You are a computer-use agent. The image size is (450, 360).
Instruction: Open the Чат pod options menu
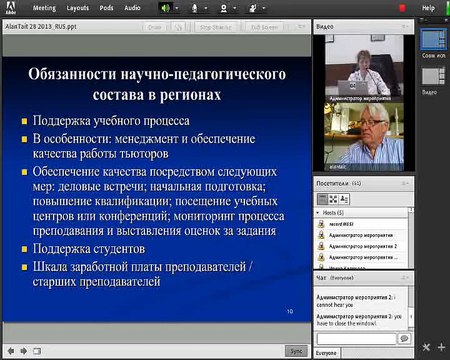405,278
